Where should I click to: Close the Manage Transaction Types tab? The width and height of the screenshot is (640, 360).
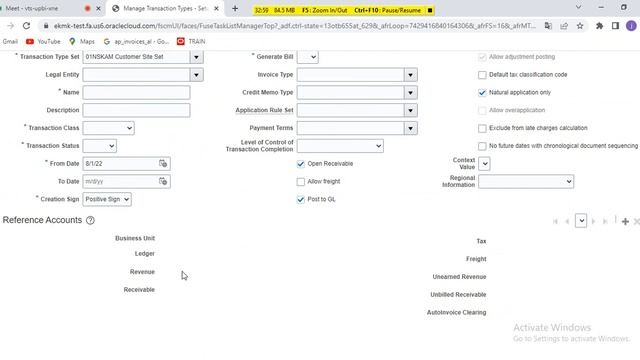216,8
